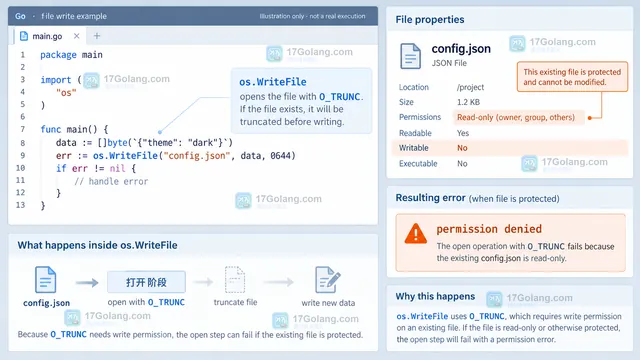
Task: Click the config.json document icon in File properties
Action: tap(410, 56)
